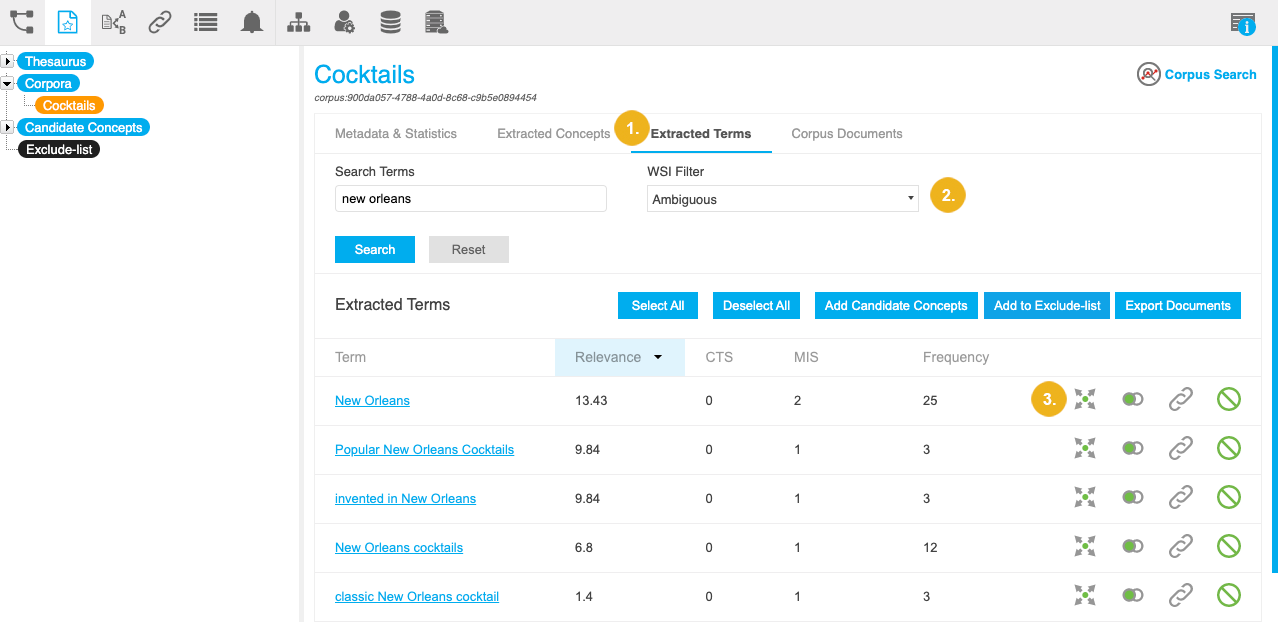Open the Metadata & Statistics tab

click(x=395, y=134)
